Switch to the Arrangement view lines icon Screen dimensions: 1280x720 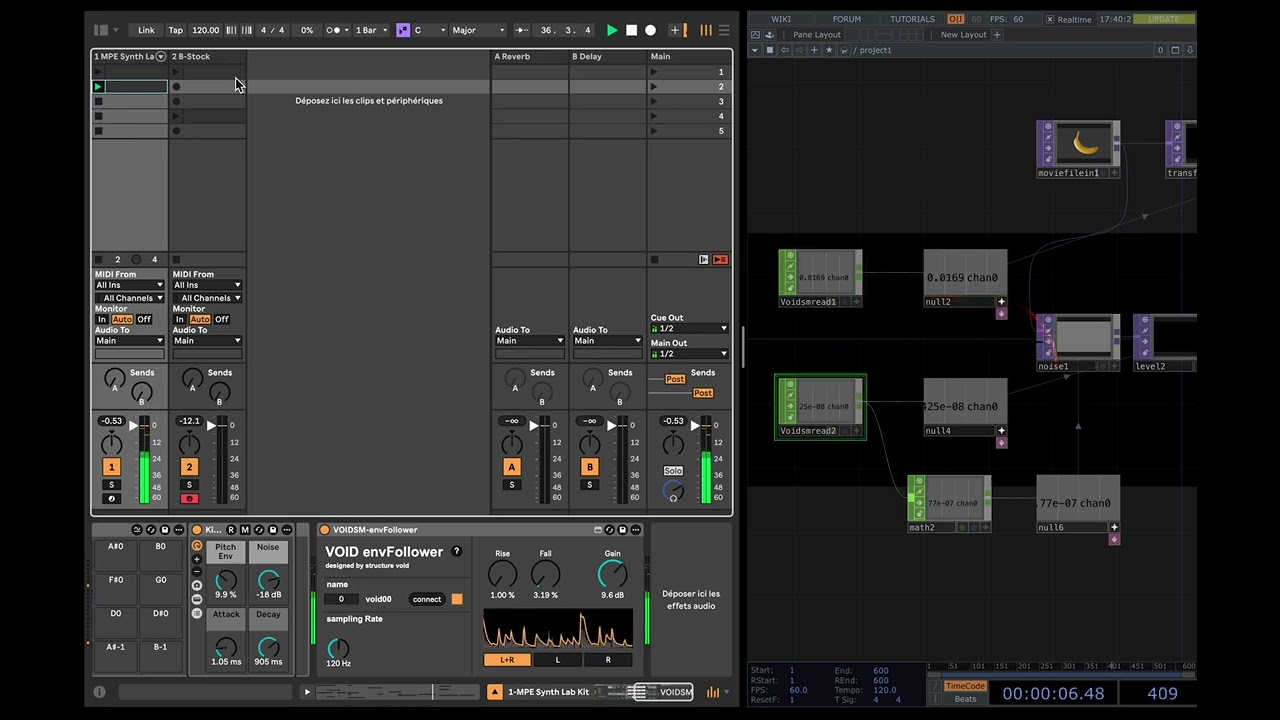[723, 30]
